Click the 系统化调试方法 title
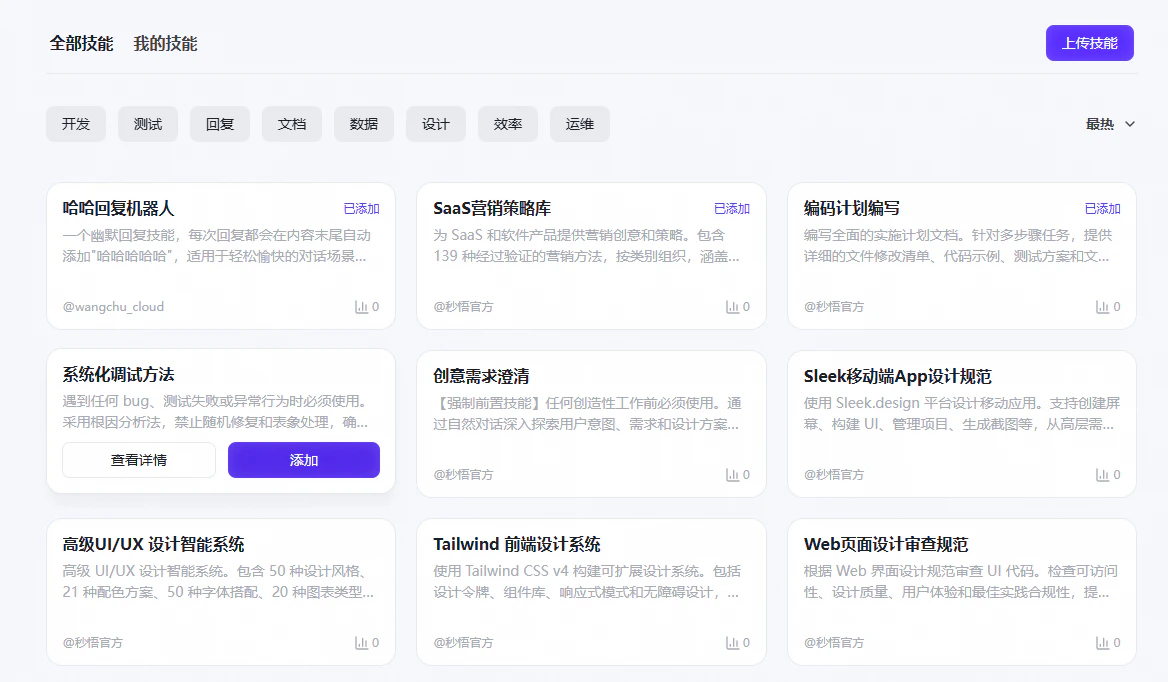The height and width of the screenshot is (682, 1168). point(118,375)
